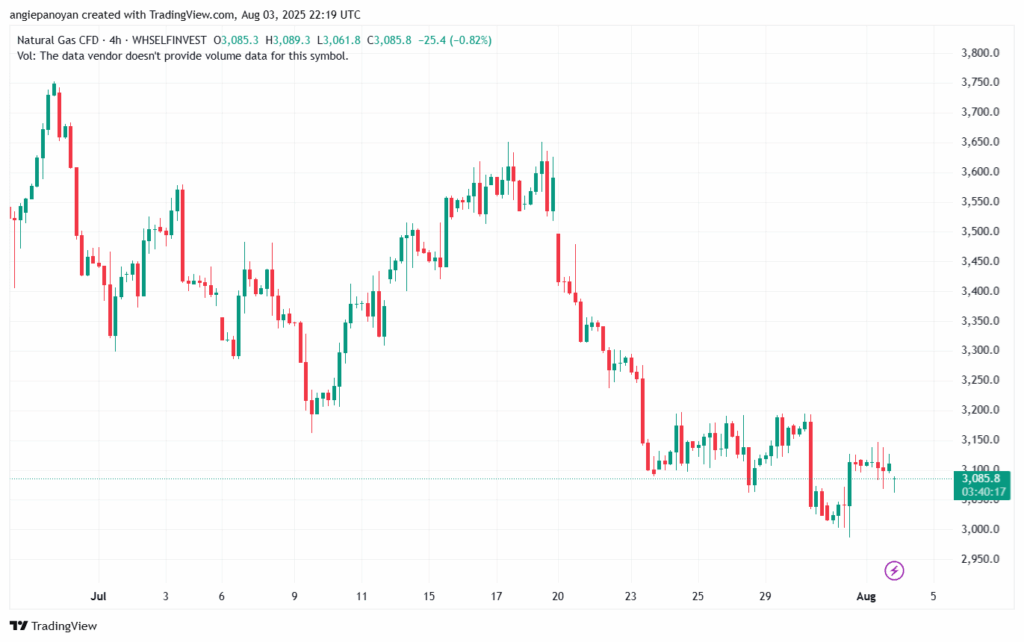The width and height of the screenshot is (1024, 642).
Task: Click the TradingView logo at bottom left
Action: [x=54, y=626]
